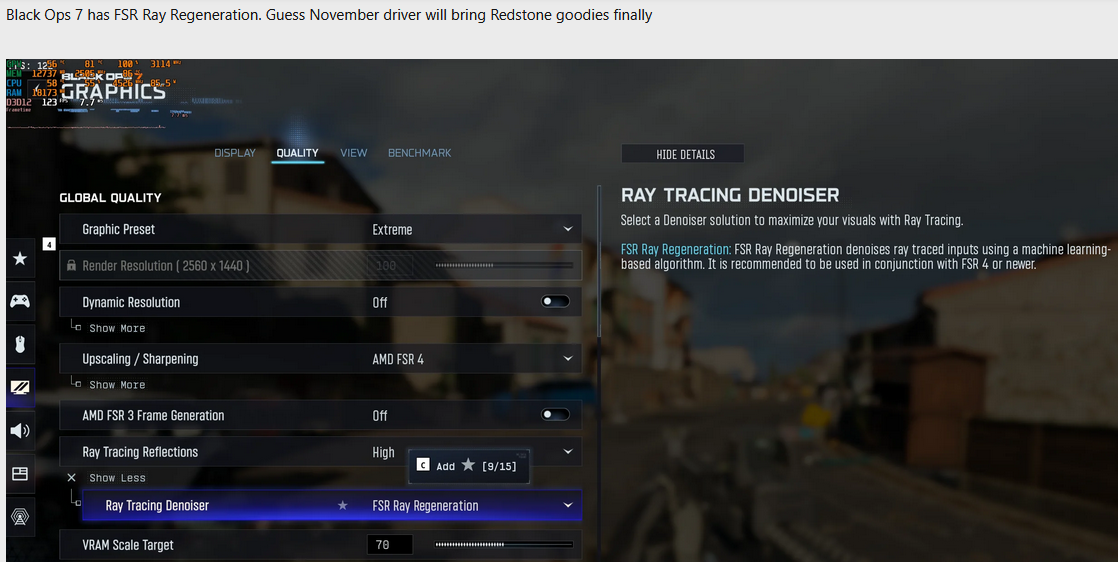Open the Controller settings sidebar icon

click(20, 301)
